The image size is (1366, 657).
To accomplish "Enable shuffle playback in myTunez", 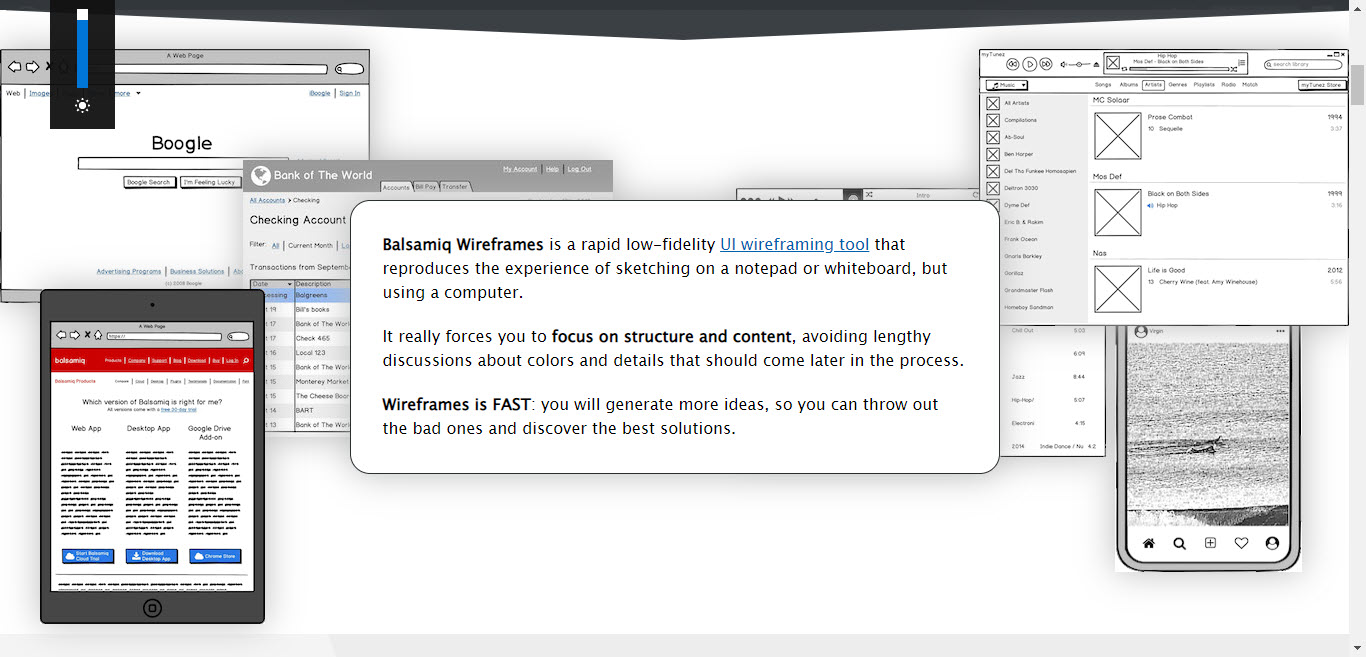I will coord(1233,69).
